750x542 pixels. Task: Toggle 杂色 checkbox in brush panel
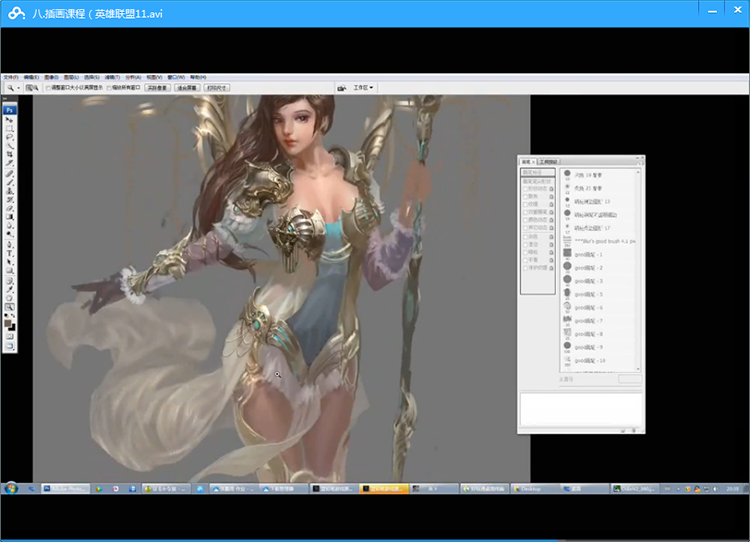[525, 236]
